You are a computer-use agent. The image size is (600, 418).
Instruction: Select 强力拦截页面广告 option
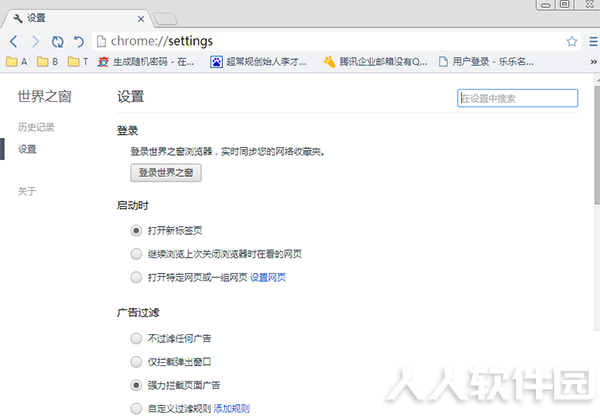point(136,385)
